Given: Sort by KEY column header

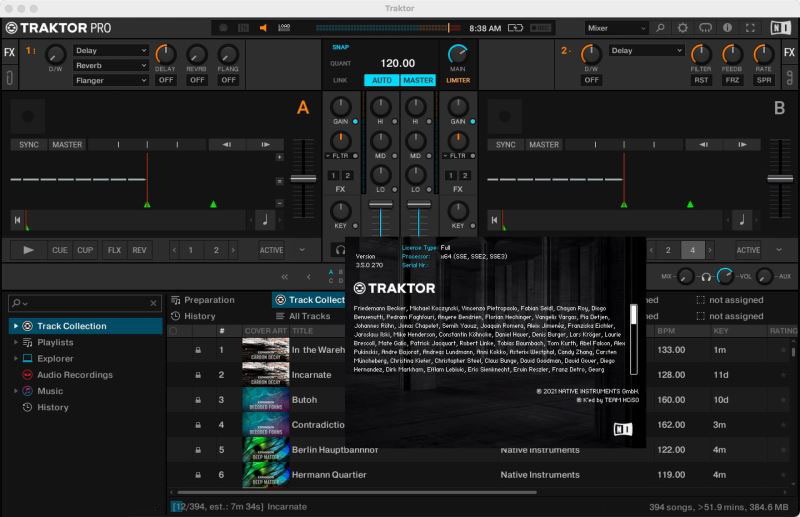Looking at the screenshot, I should click(x=720, y=331).
